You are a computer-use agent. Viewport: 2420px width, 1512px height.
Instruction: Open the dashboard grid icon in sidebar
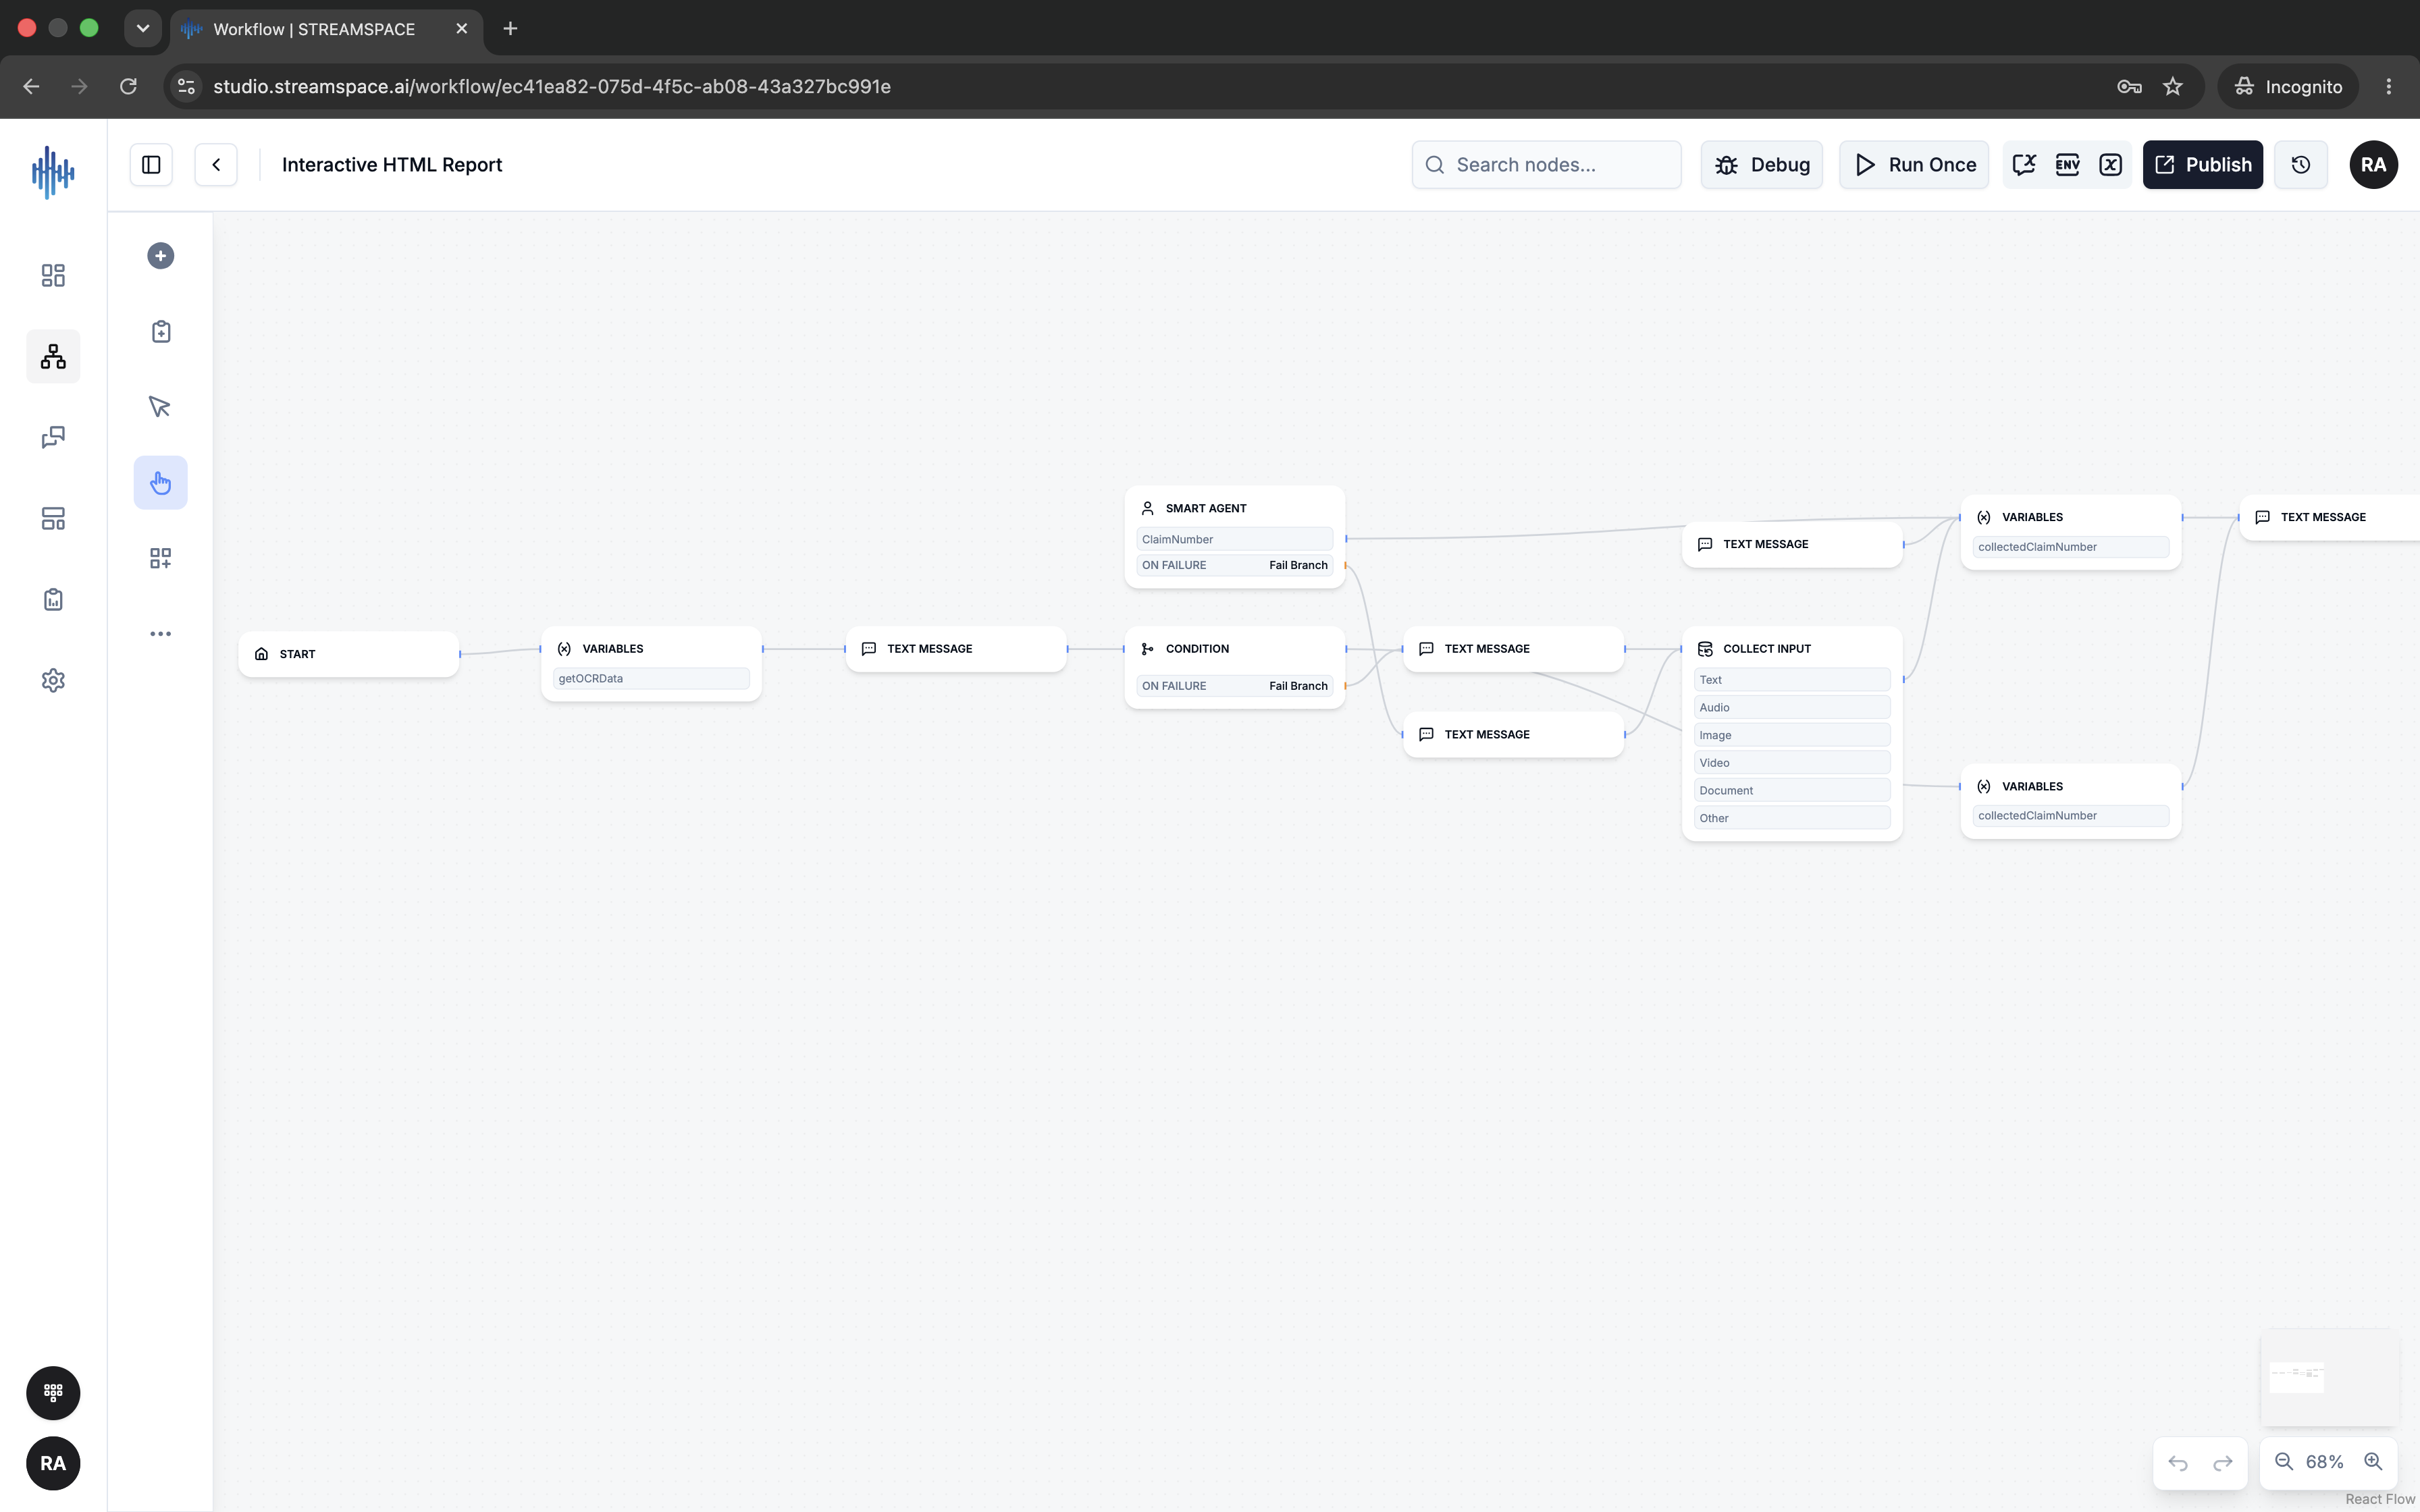tap(53, 275)
